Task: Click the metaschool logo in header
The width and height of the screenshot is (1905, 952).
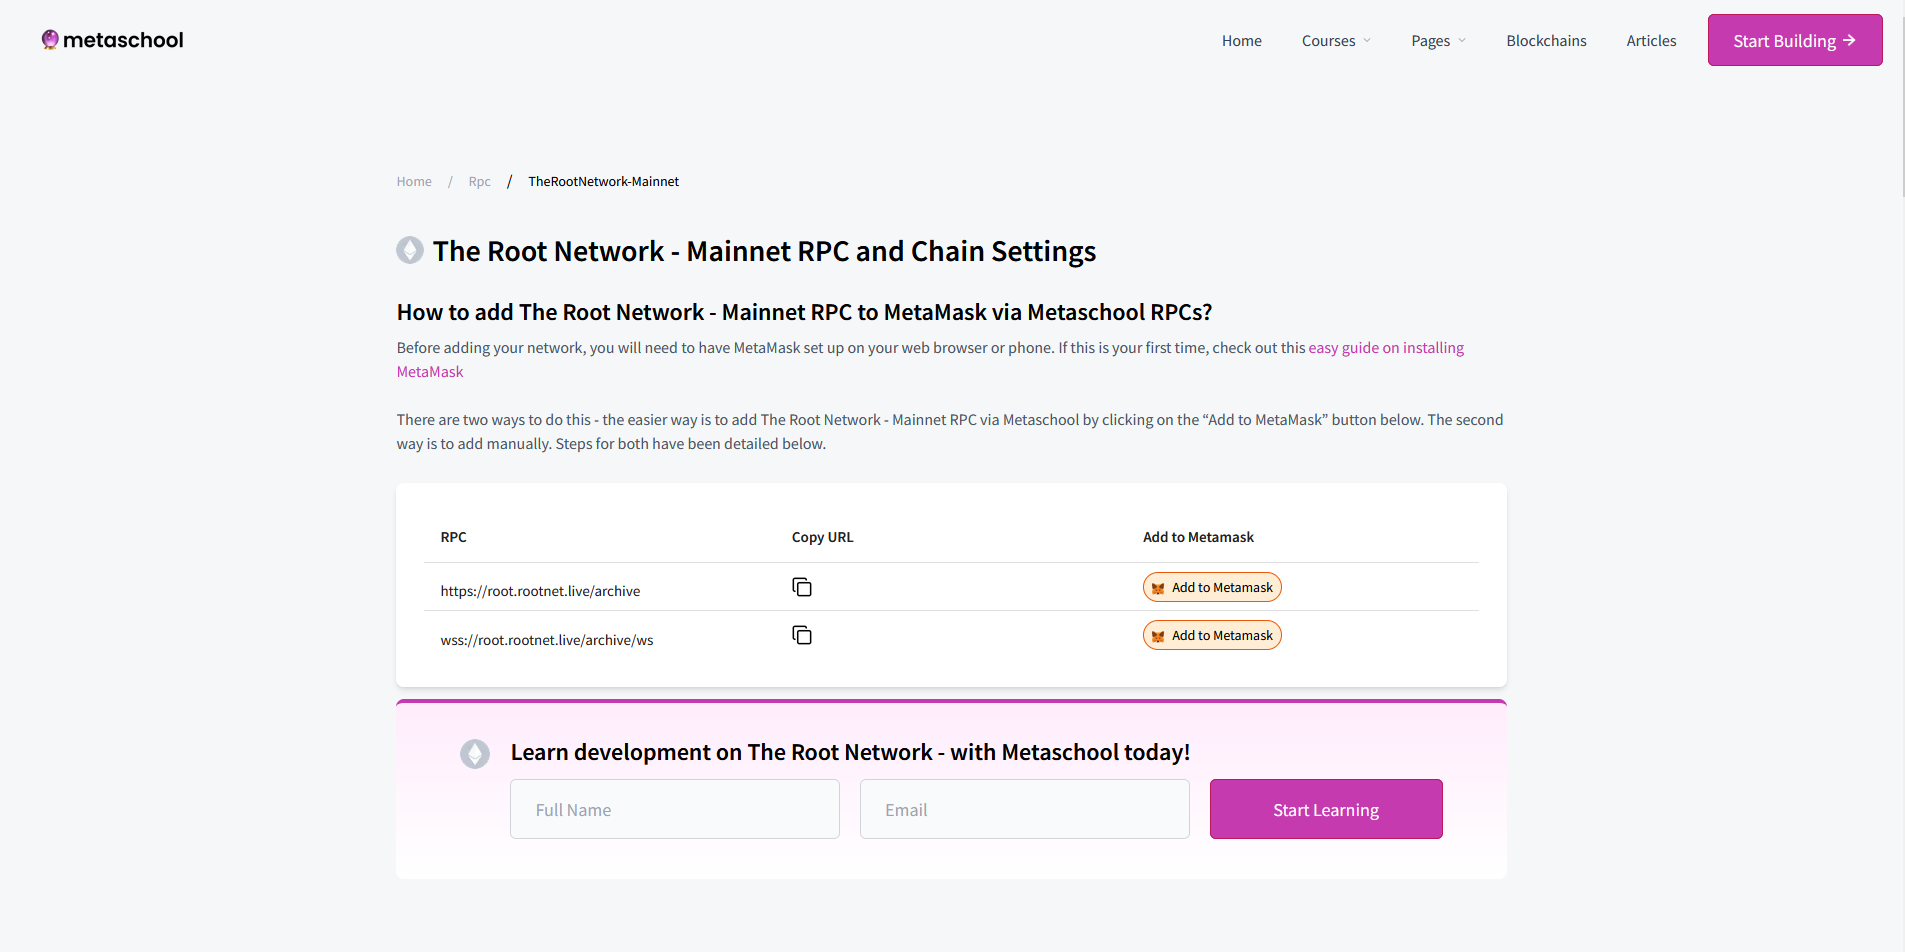Action: pyautogui.click(x=112, y=40)
